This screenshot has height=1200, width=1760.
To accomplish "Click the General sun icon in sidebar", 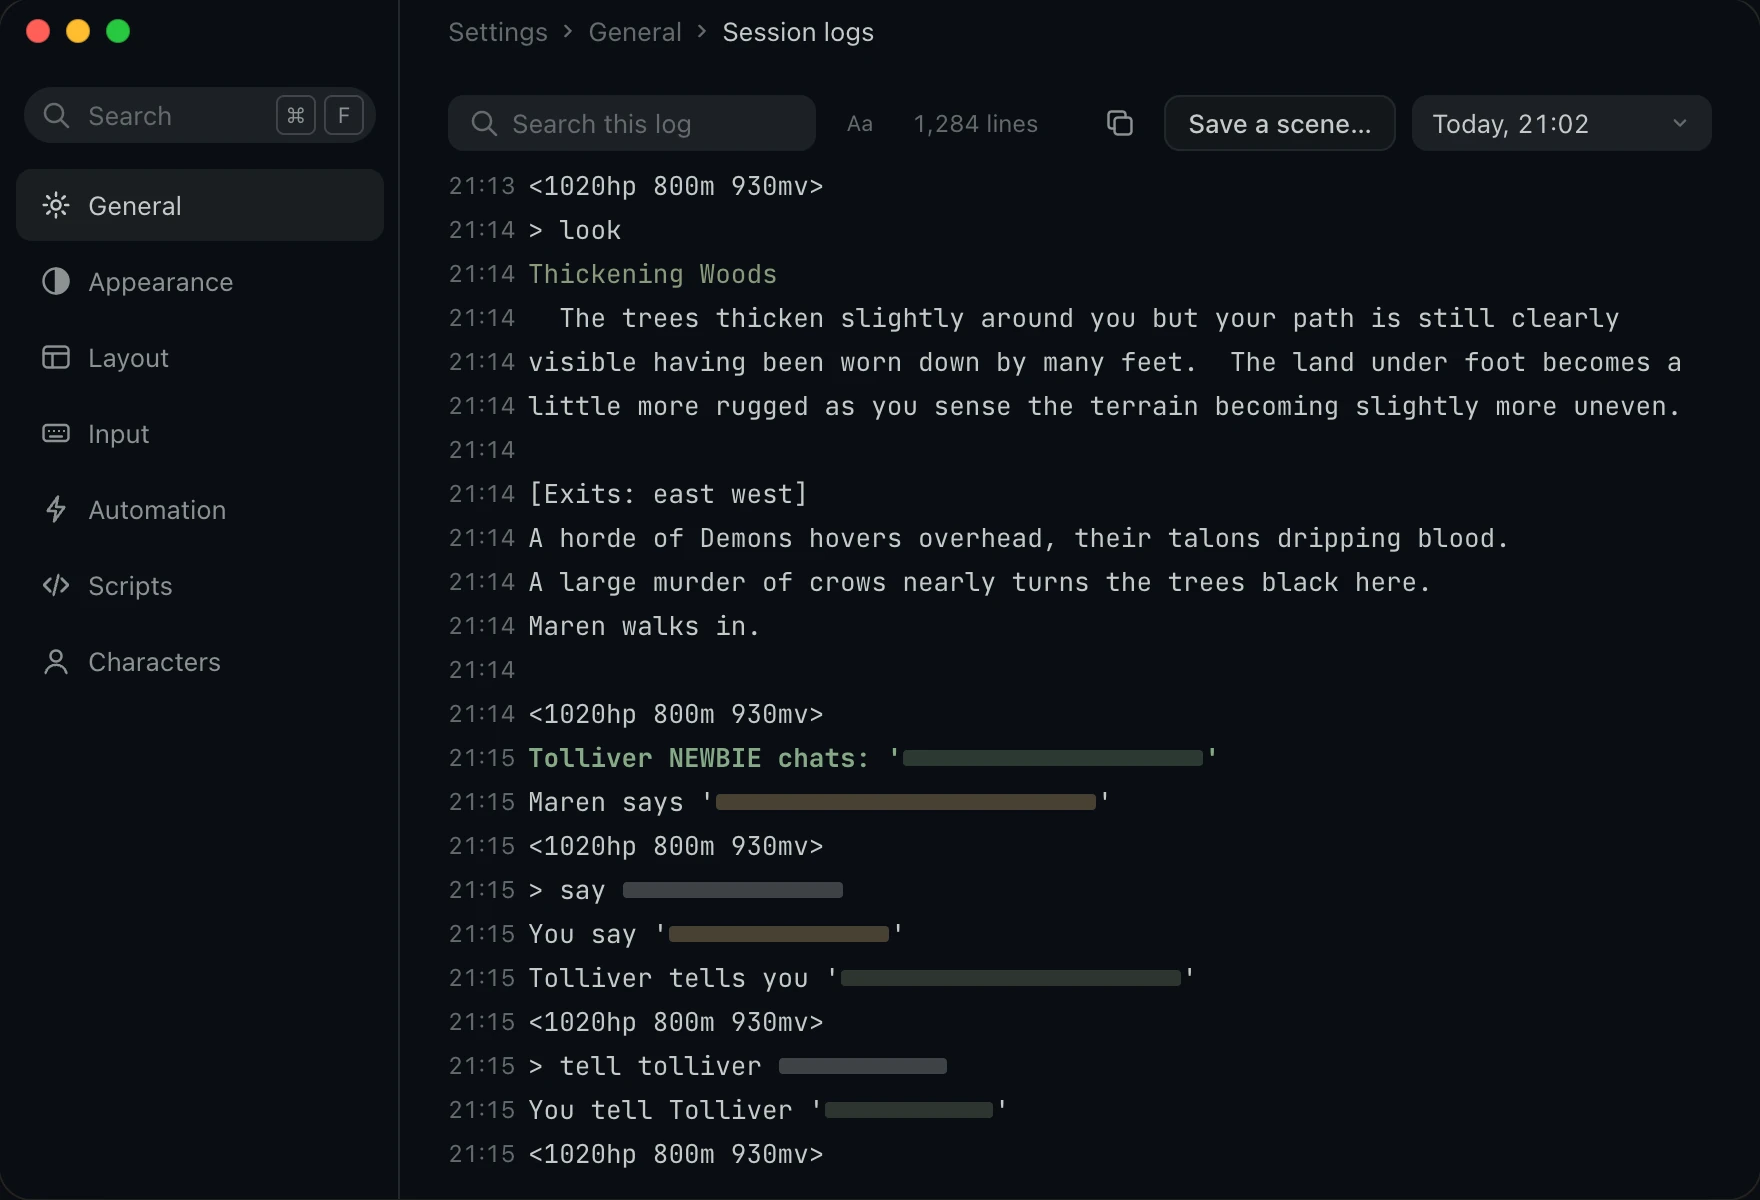I will pos(56,205).
